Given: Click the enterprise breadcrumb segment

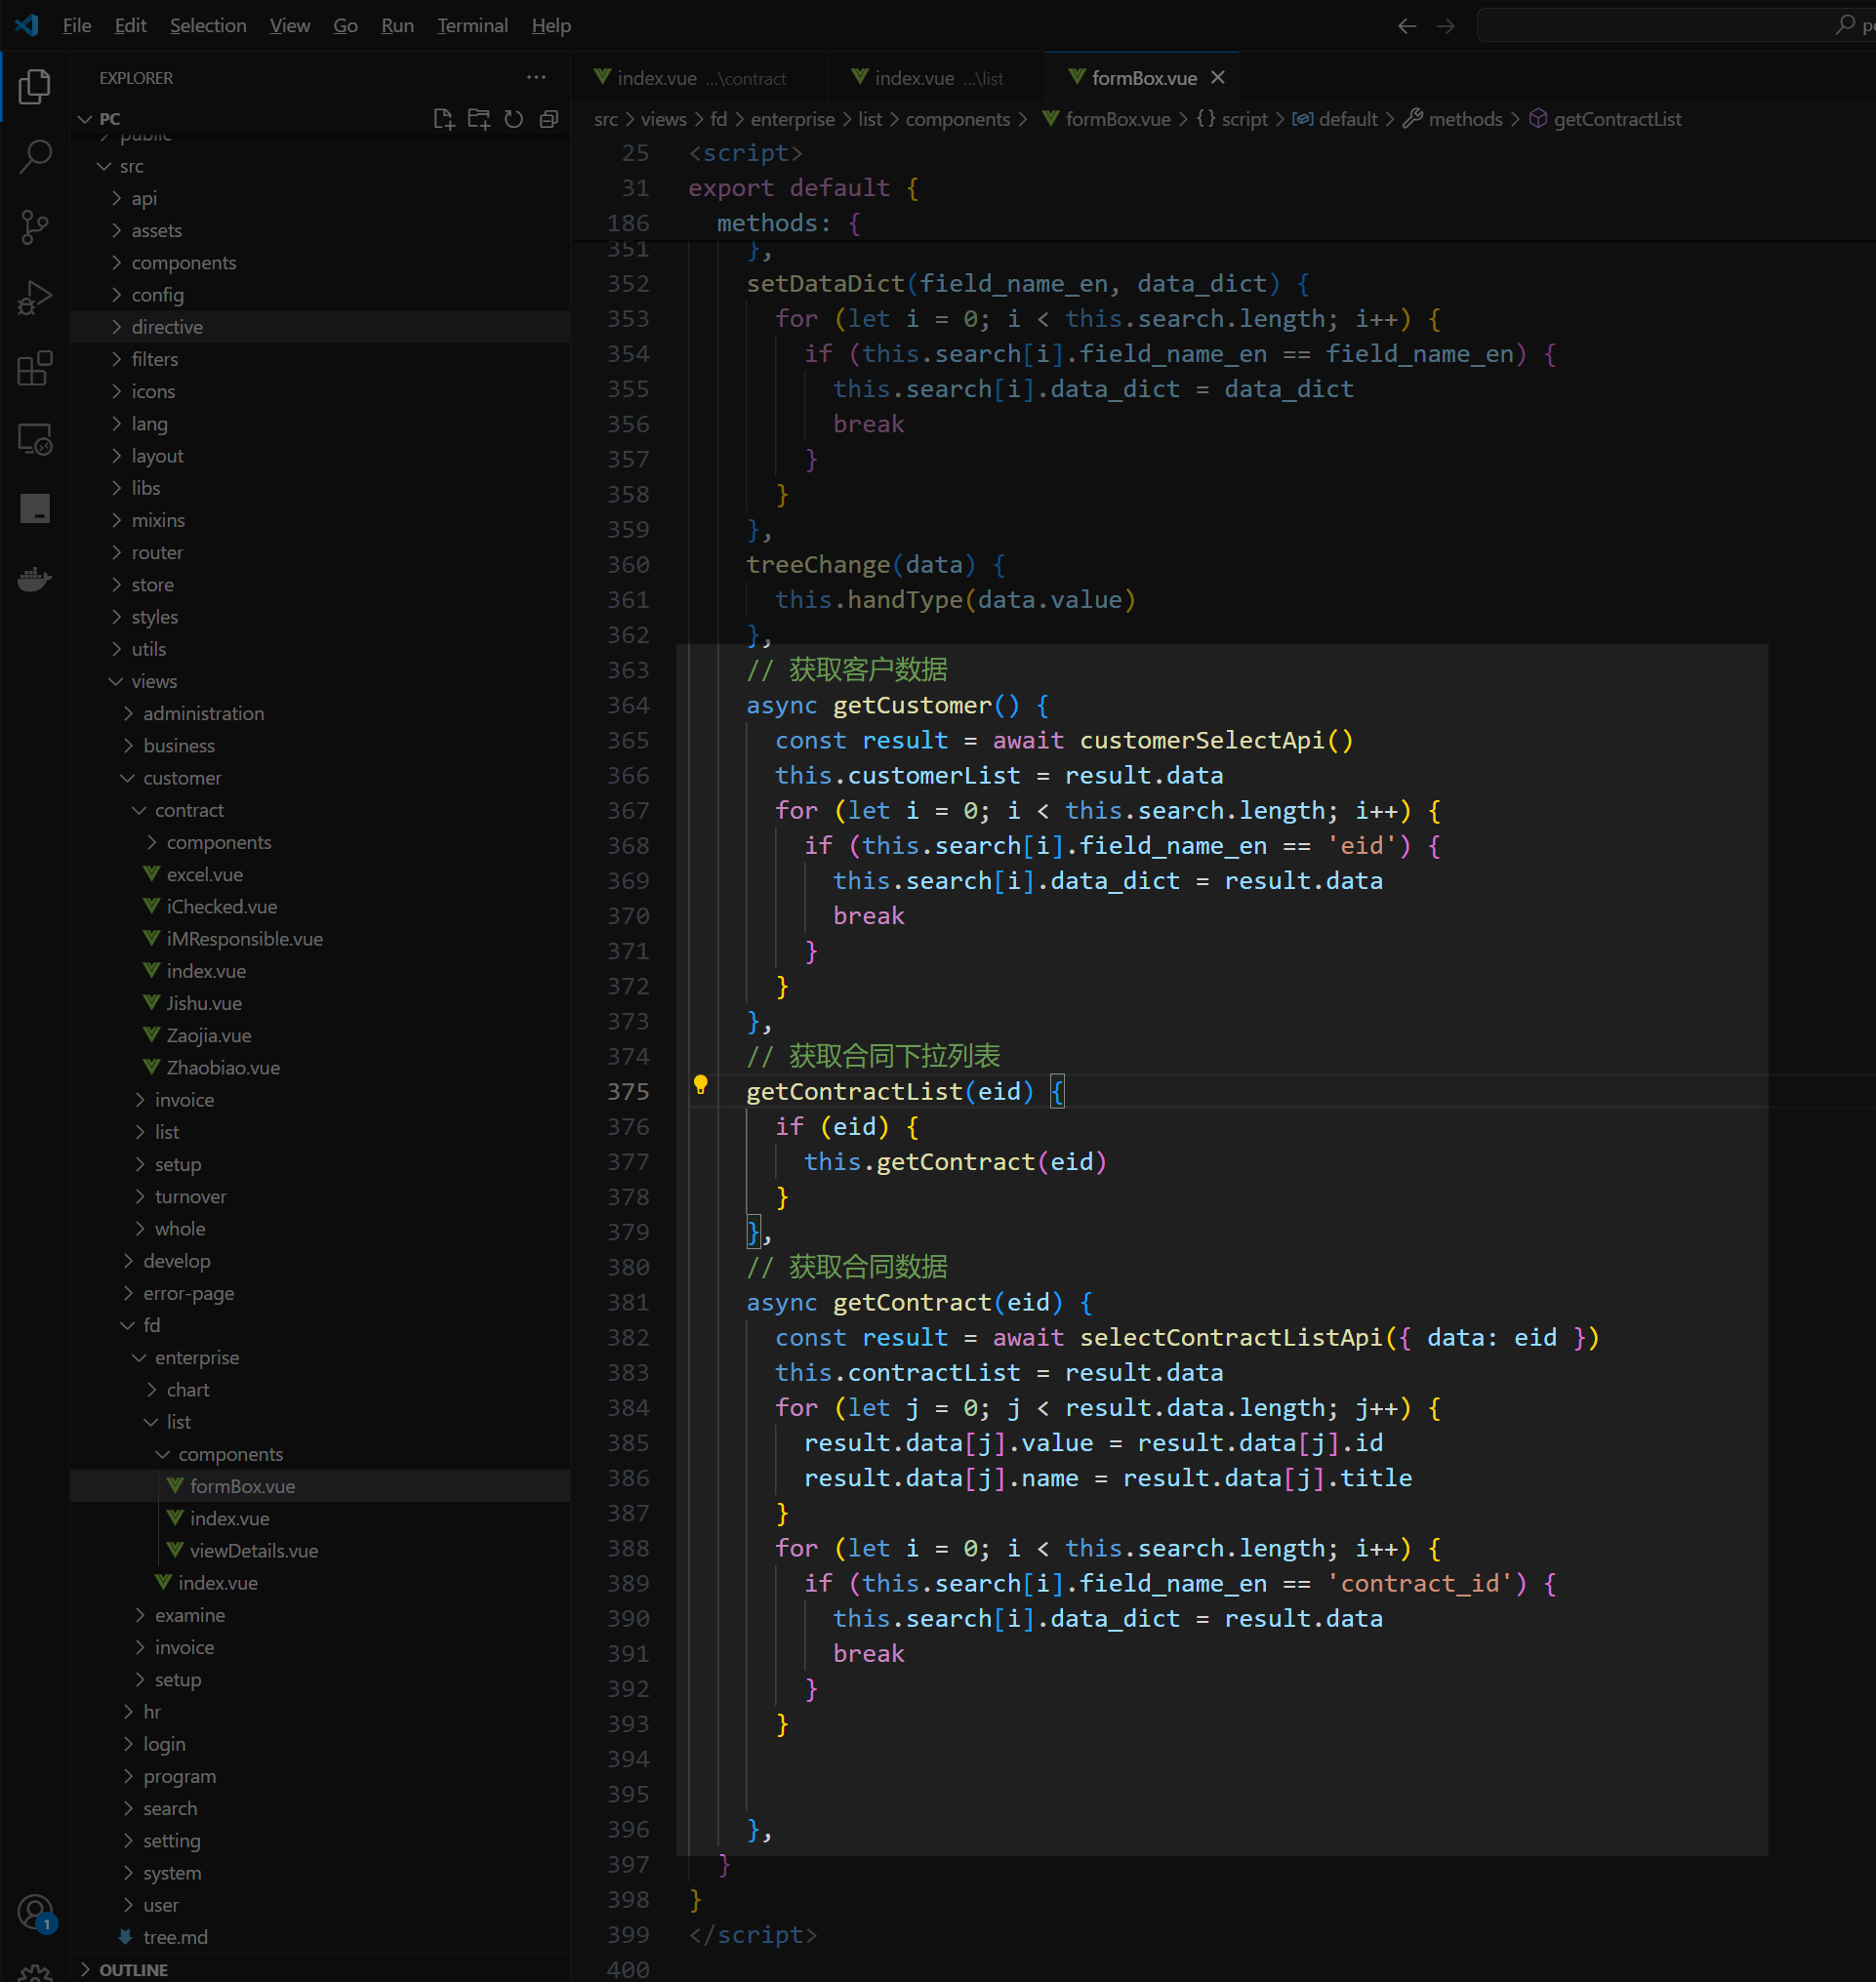Looking at the screenshot, I should [x=792, y=119].
